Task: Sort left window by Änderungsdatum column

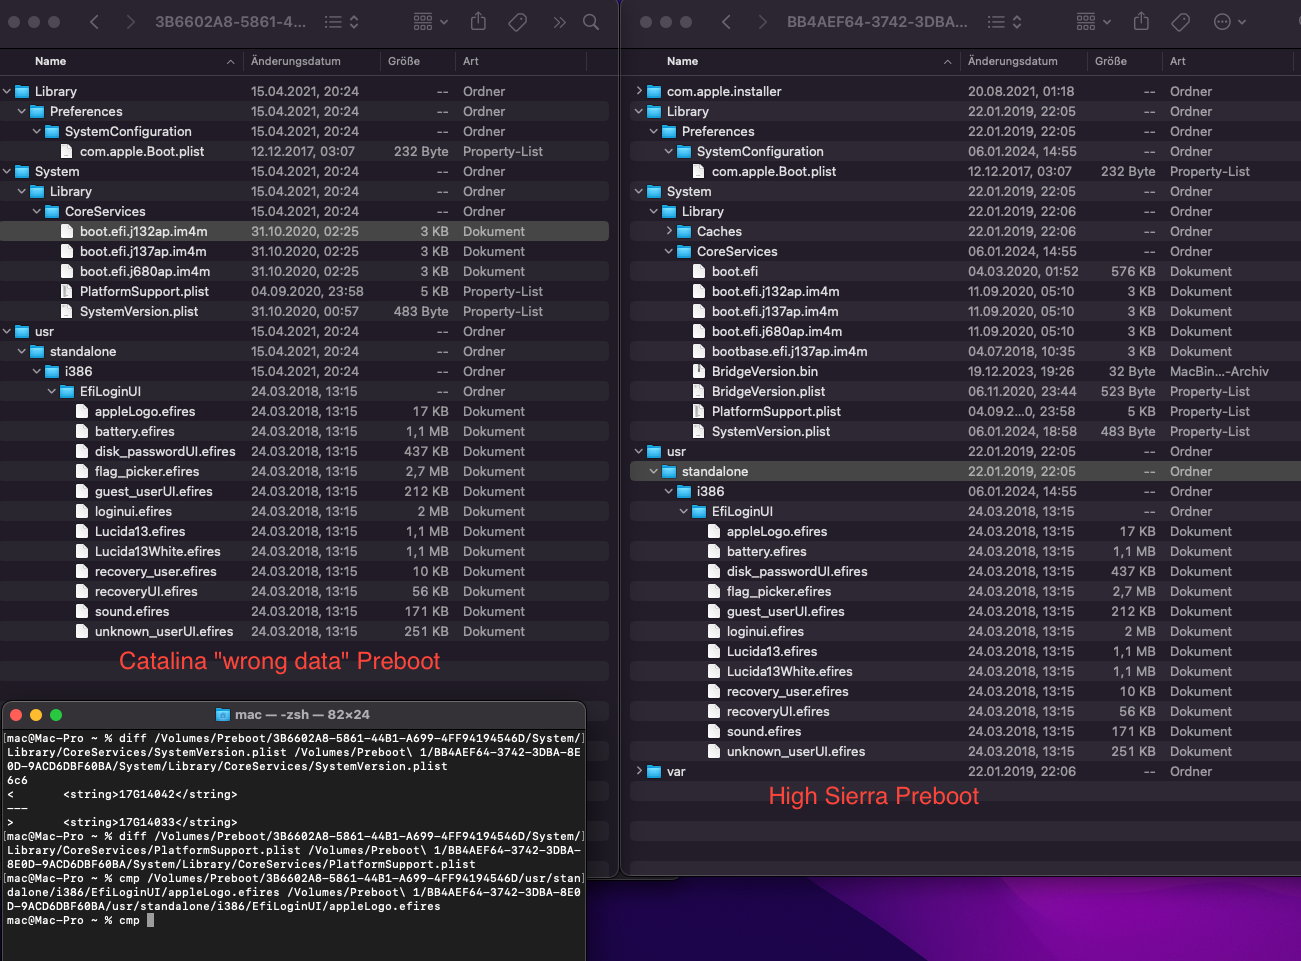Action: (x=296, y=61)
